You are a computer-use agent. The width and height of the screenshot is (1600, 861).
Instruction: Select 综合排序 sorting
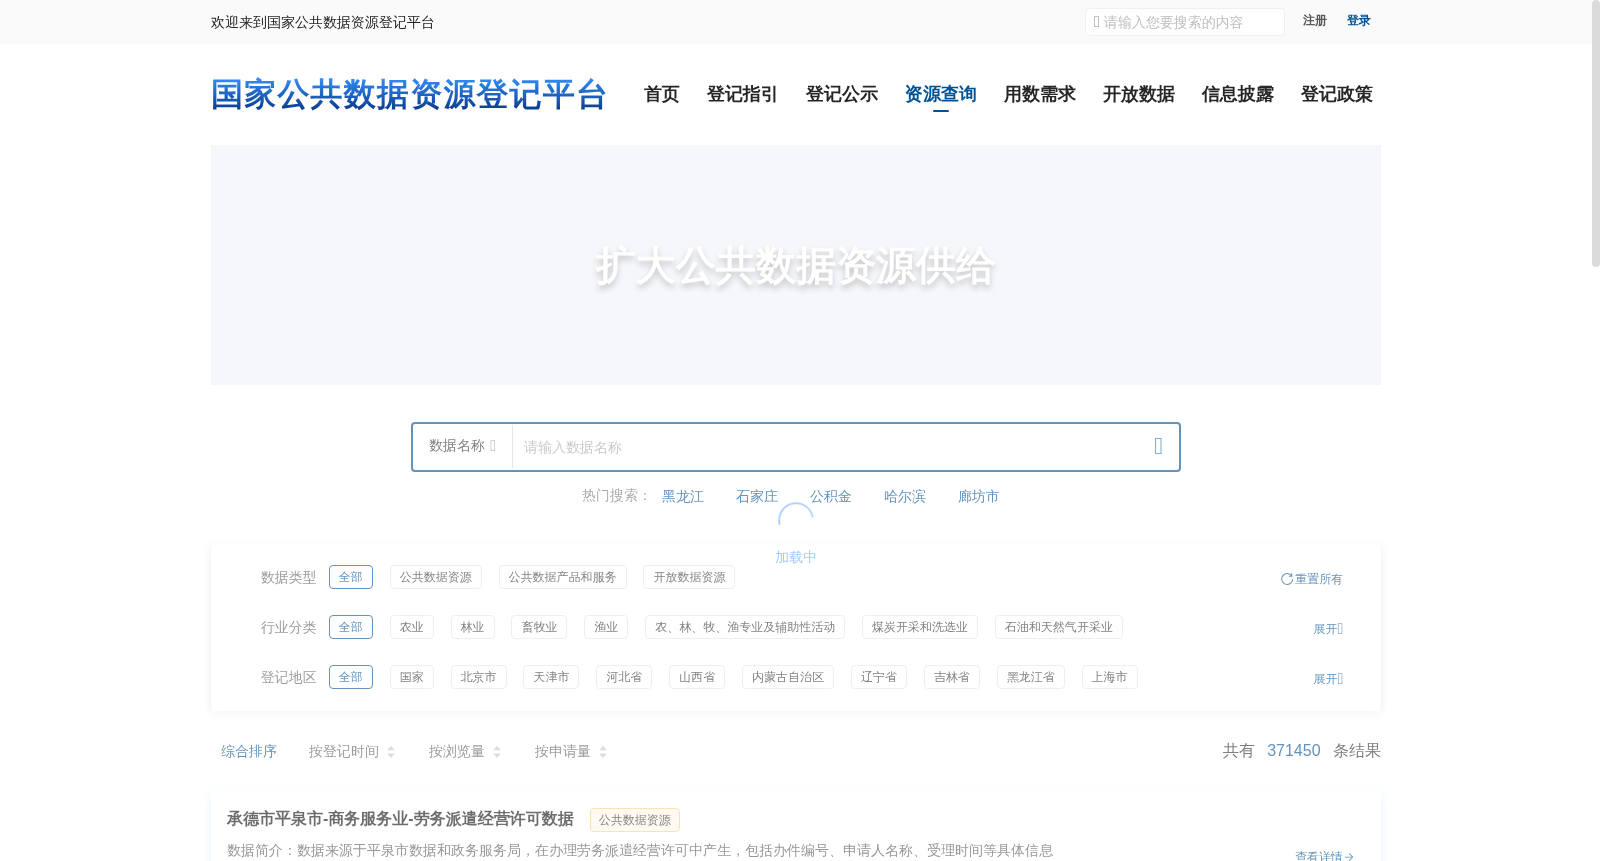(249, 751)
